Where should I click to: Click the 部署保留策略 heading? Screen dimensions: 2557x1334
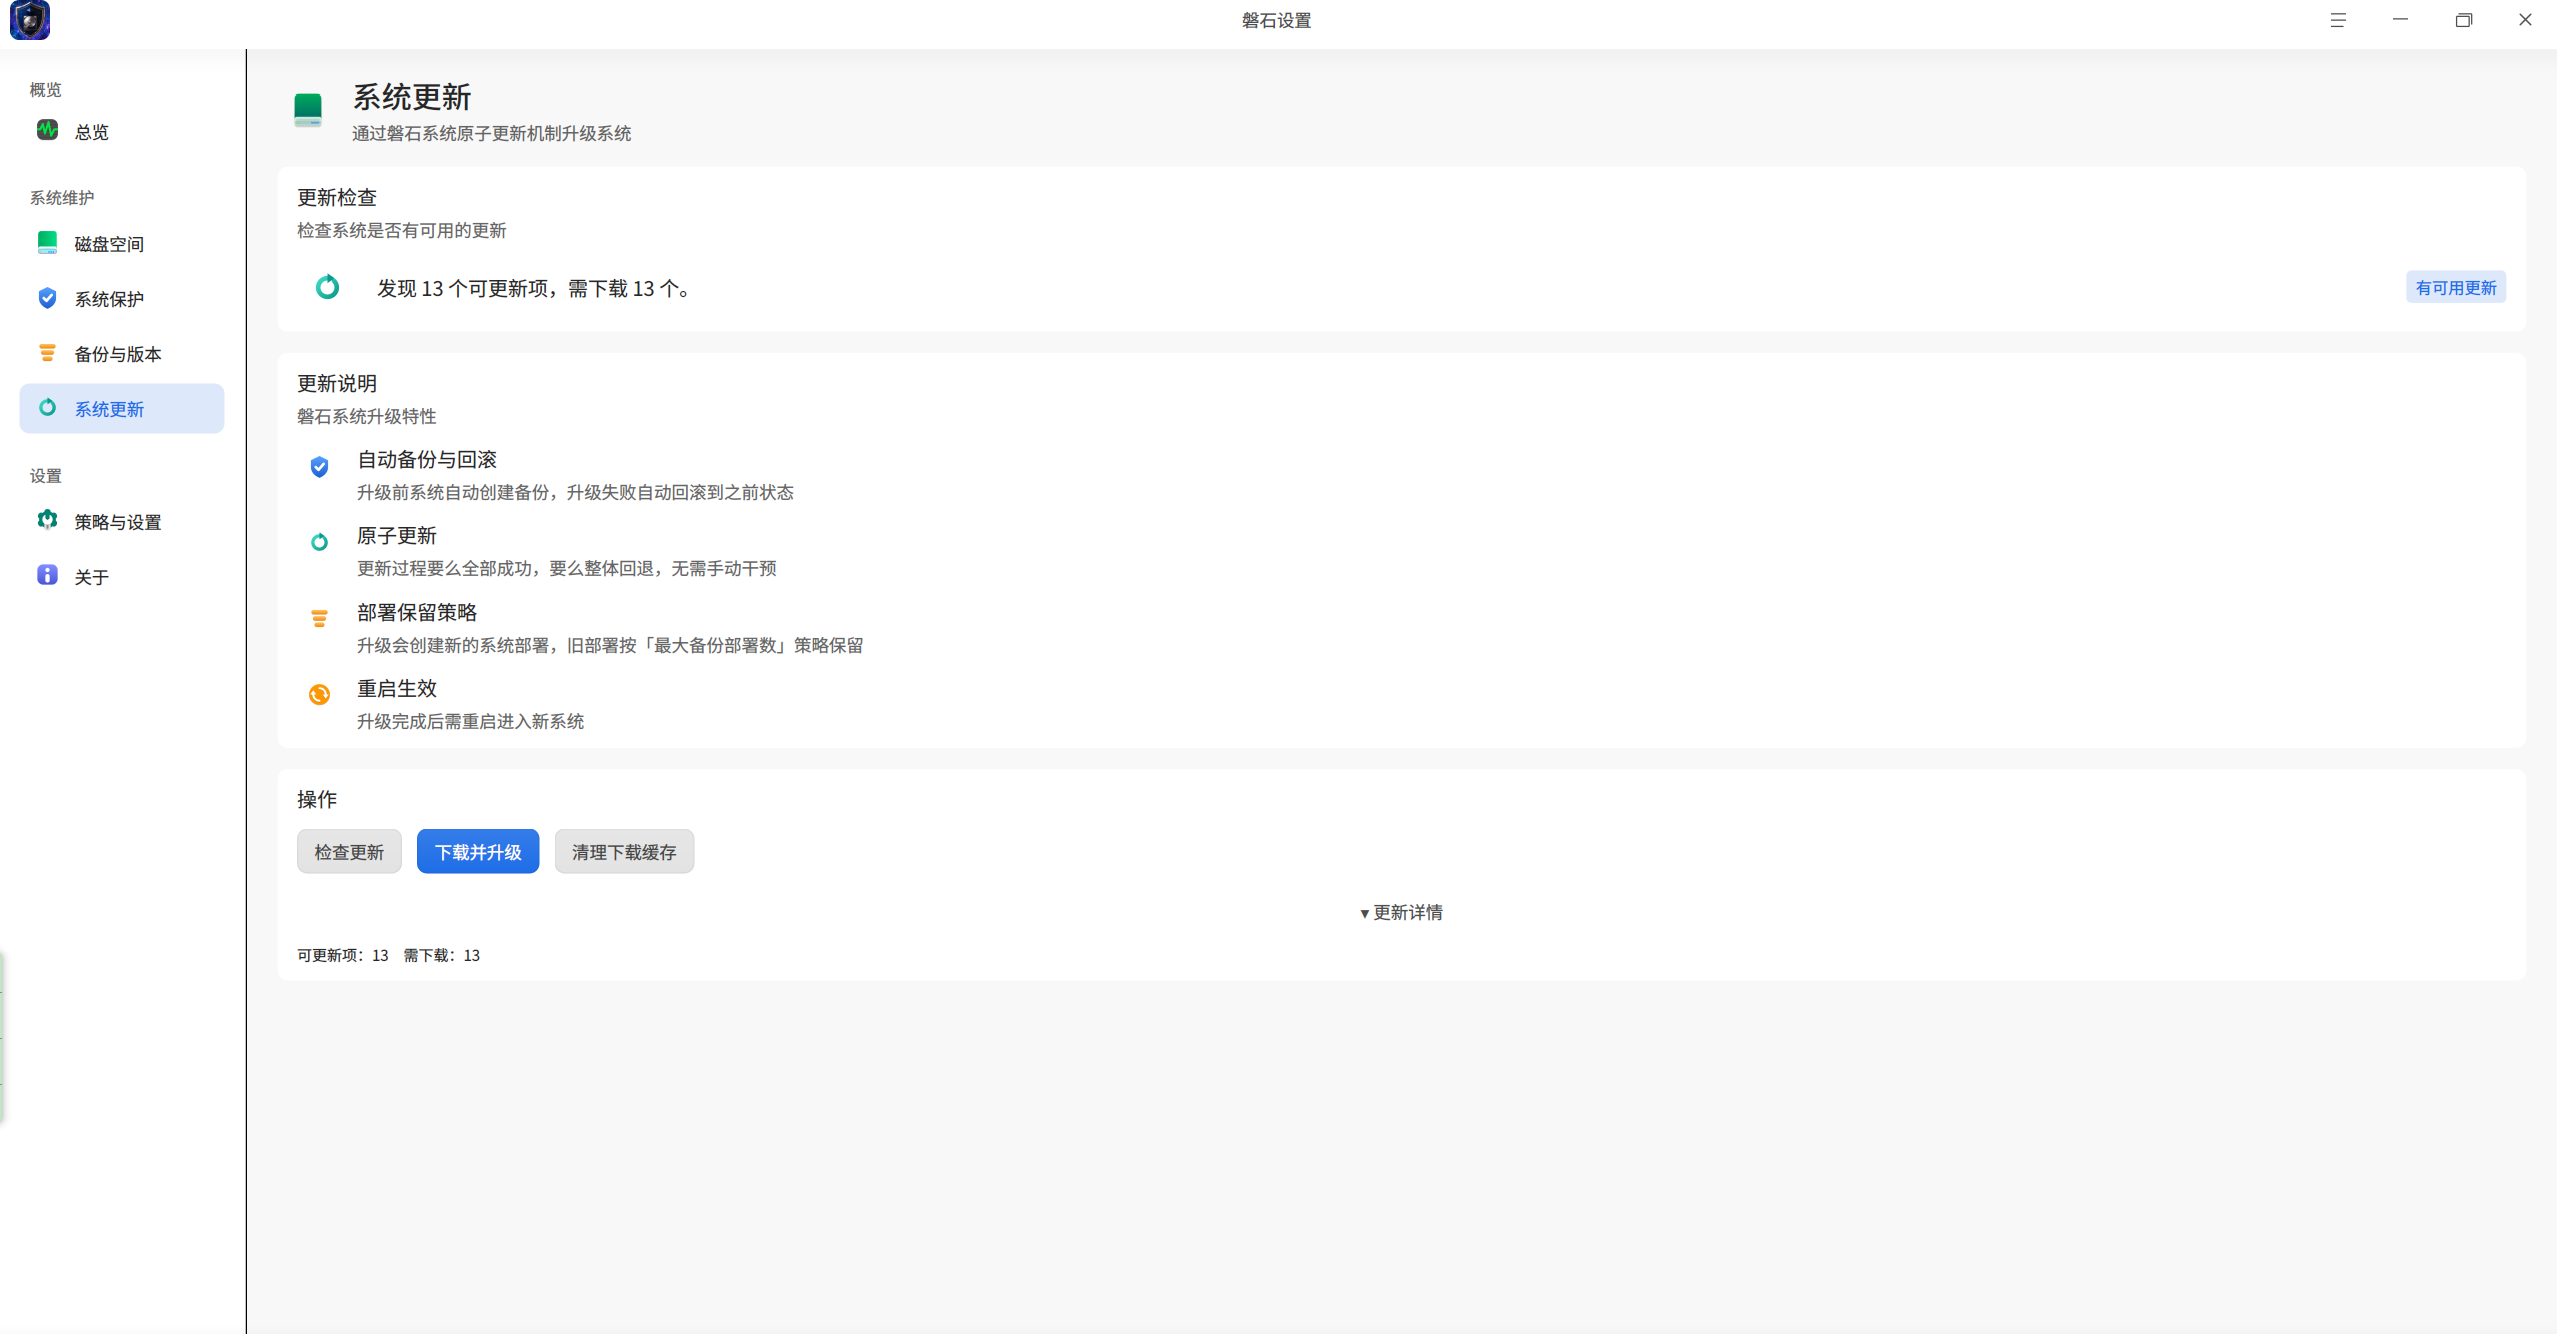click(x=417, y=612)
